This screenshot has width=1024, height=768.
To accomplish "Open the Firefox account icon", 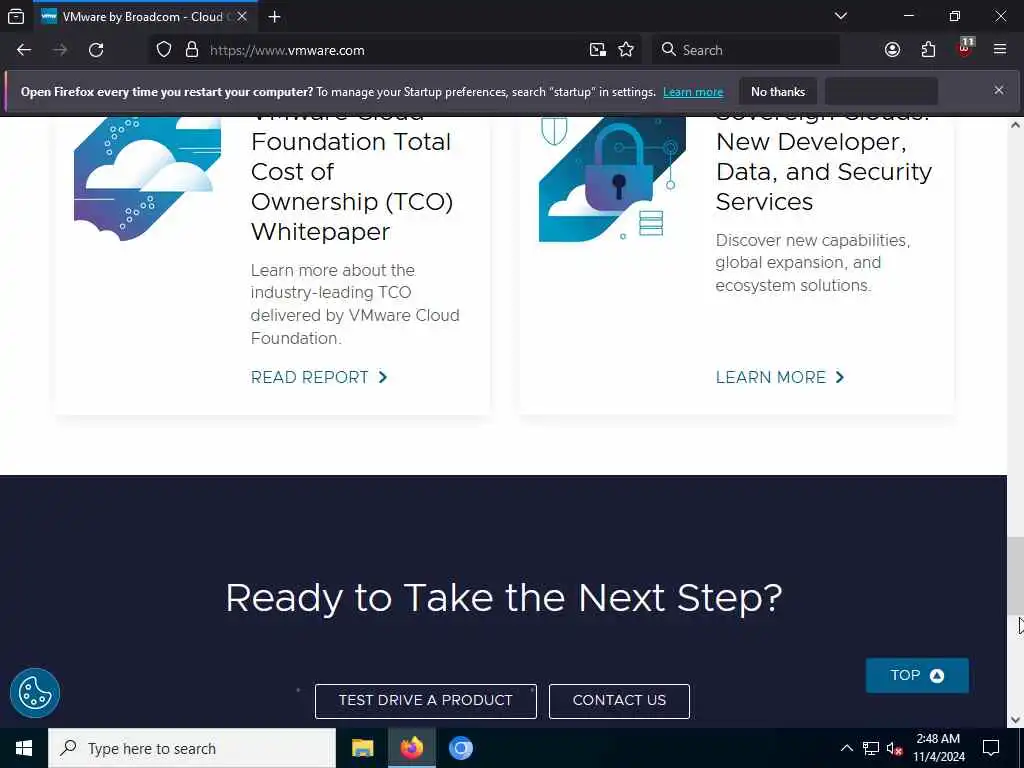I will point(892,50).
